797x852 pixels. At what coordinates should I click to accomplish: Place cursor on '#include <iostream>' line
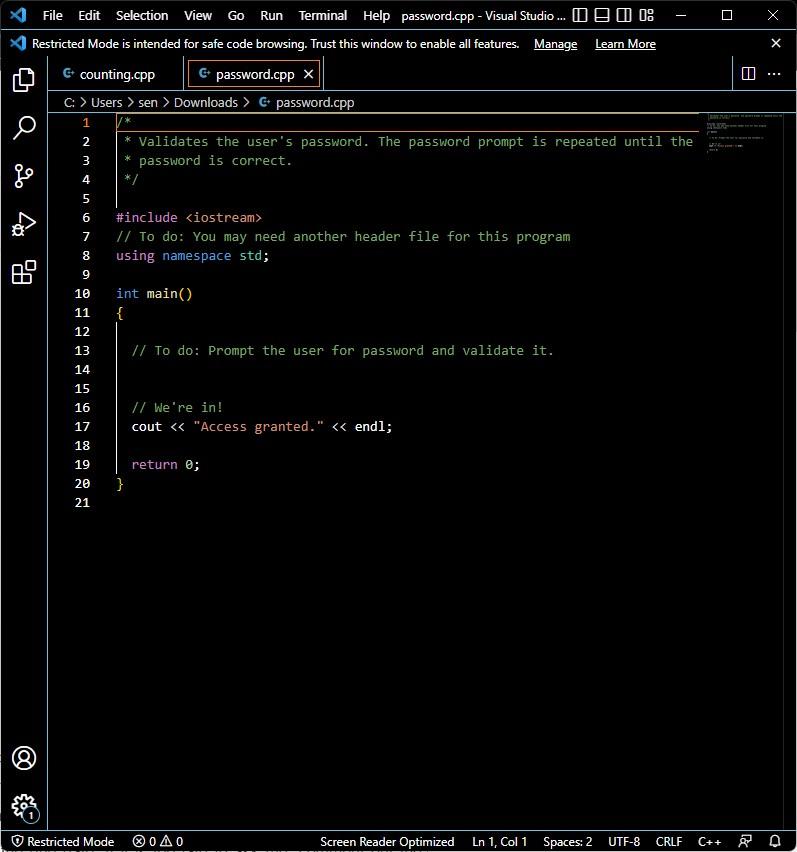[189, 217]
